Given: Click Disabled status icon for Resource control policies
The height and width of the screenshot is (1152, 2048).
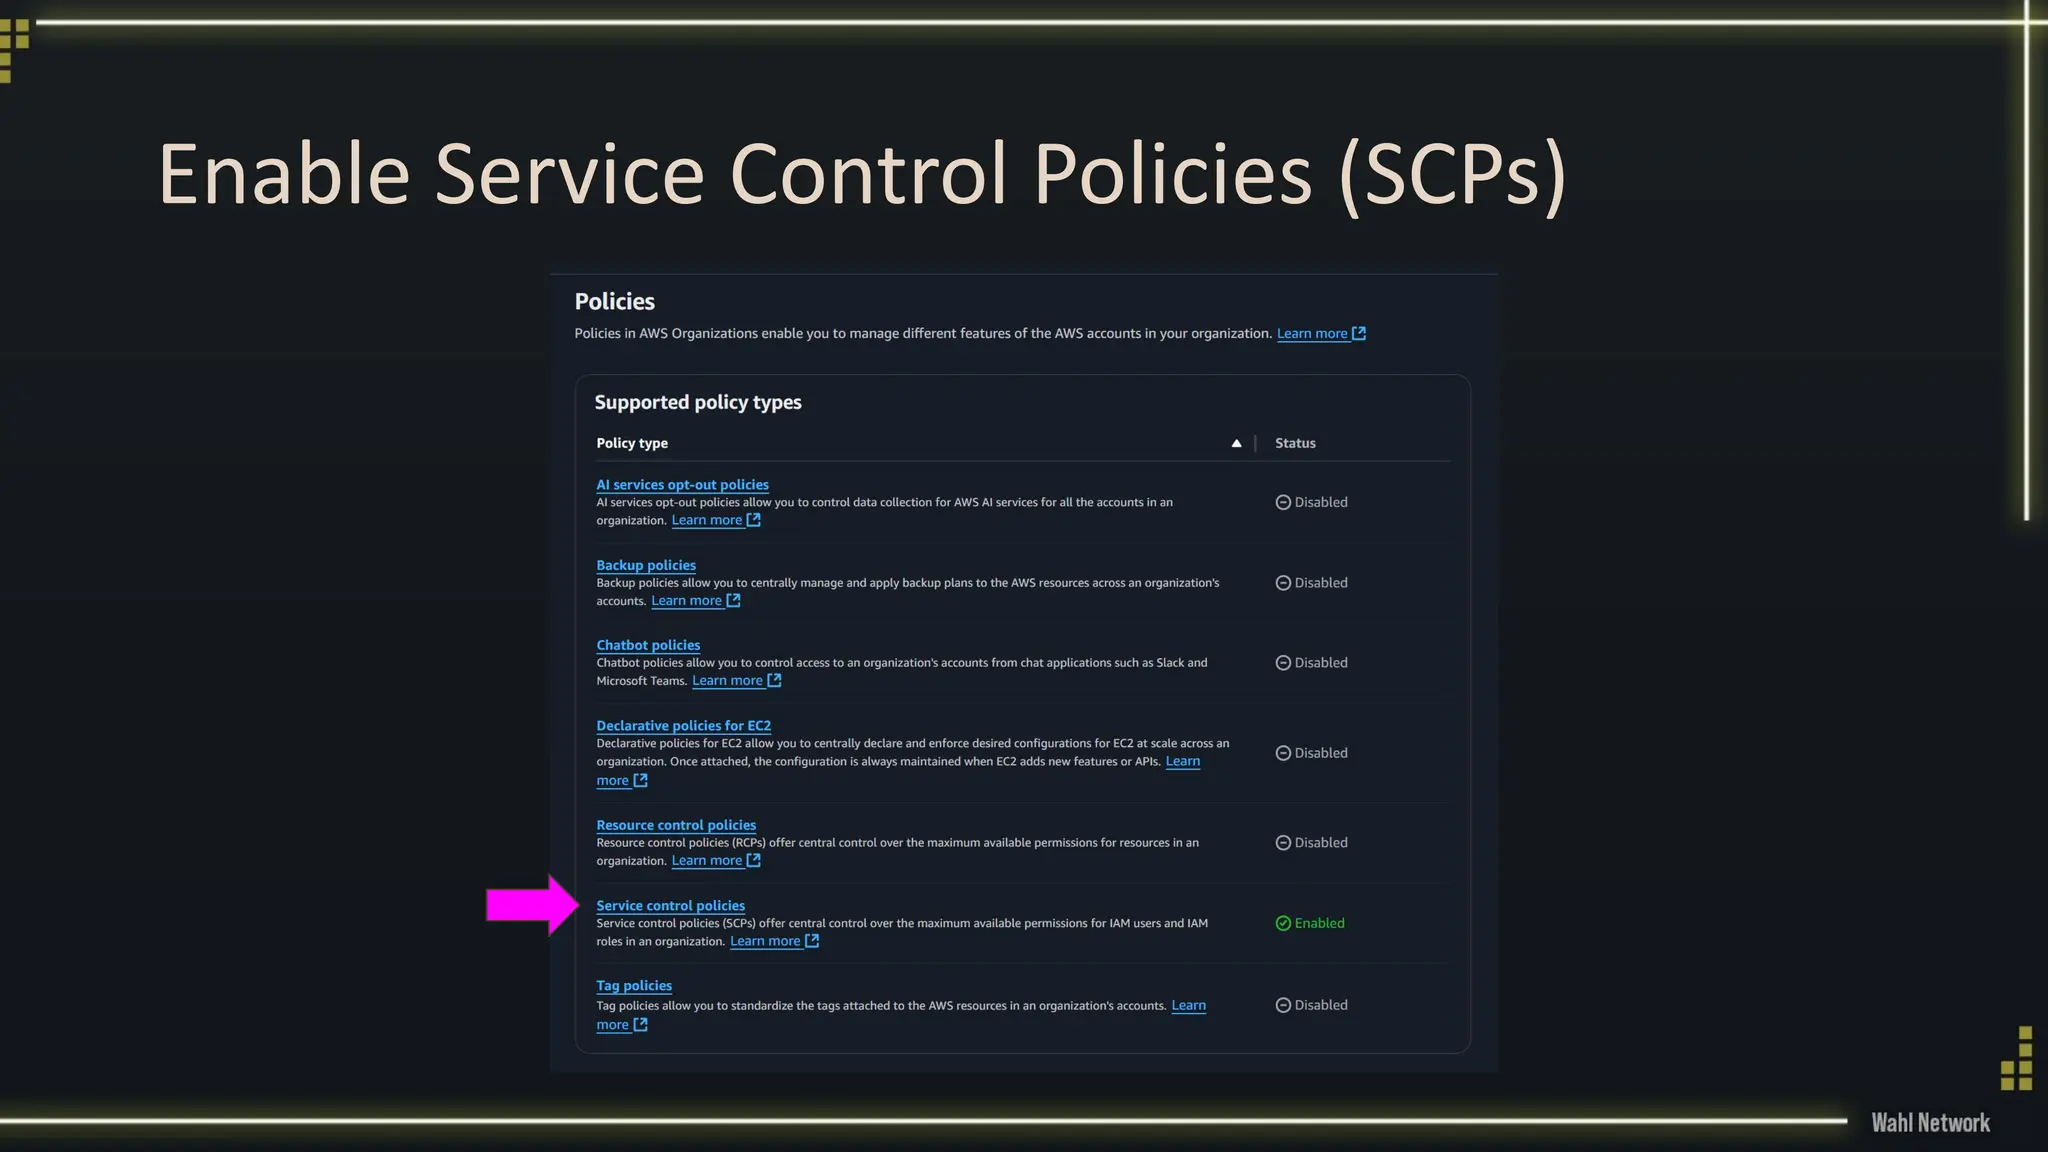Looking at the screenshot, I should click(x=1283, y=843).
